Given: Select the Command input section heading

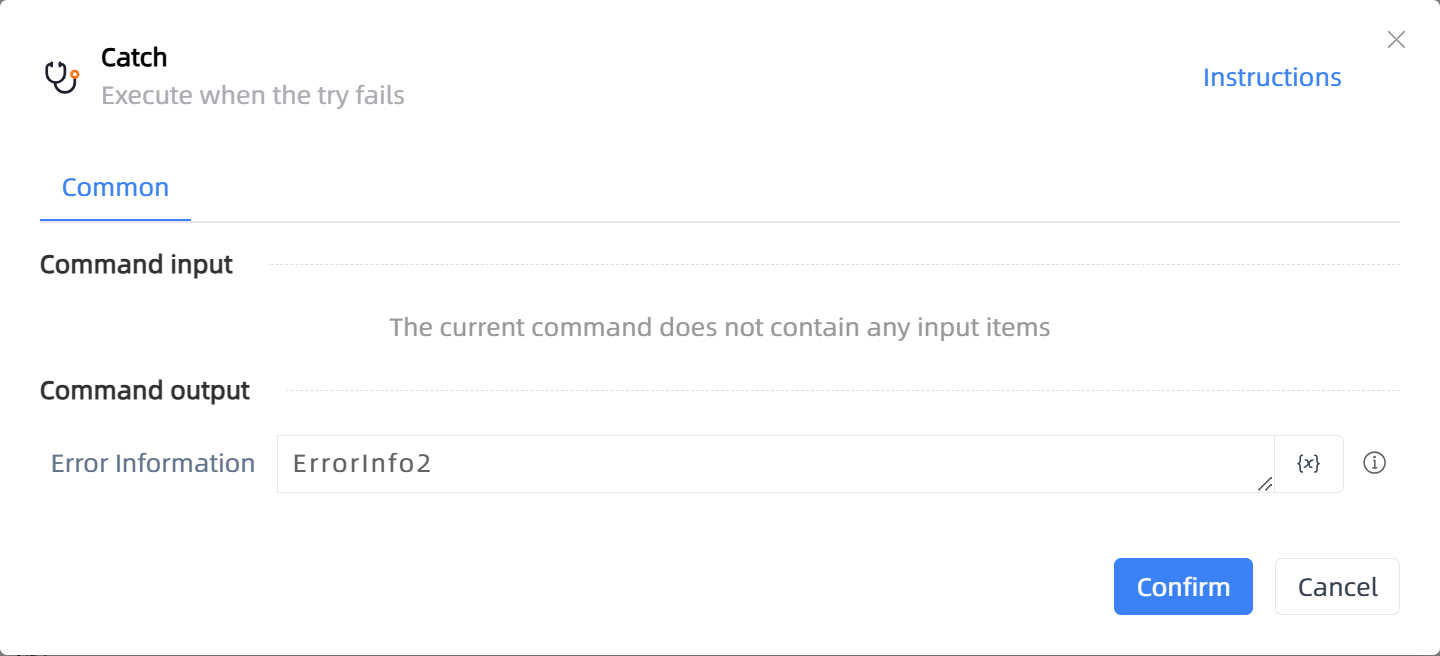Looking at the screenshot, I should click(x=136, y=265).
